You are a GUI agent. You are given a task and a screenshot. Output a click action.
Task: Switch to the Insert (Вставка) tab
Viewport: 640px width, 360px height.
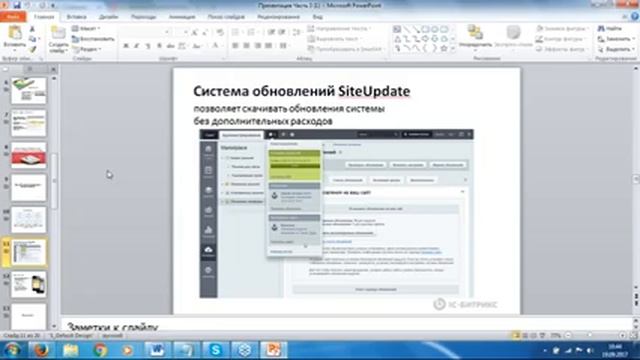[x=76, y=17]
